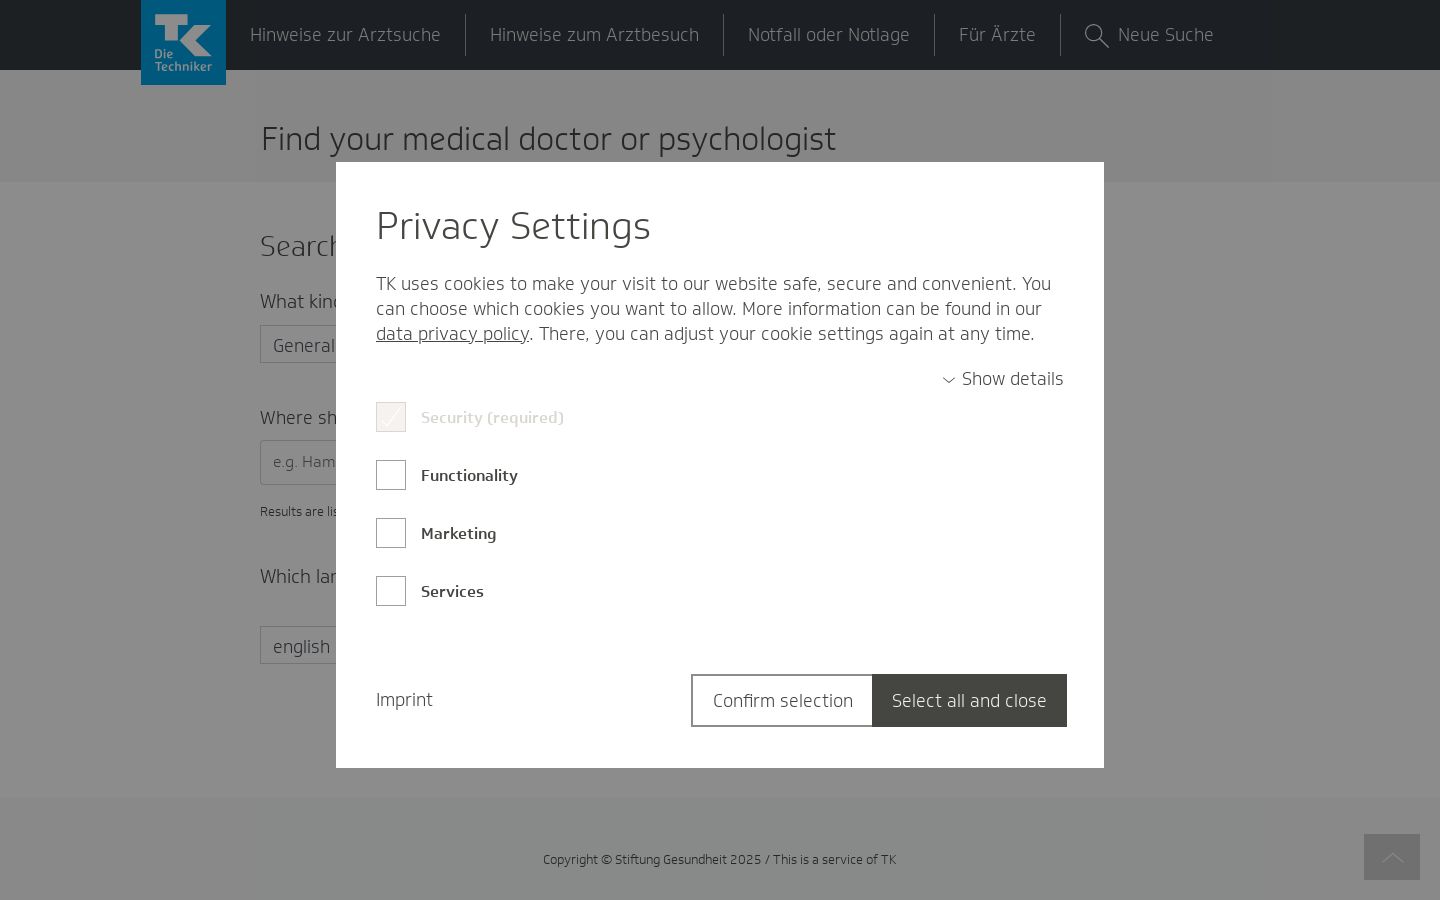Viewport: 1440px width, 900px height.
Task: Open the General specialty dropdown
Action: pos(298,344)
